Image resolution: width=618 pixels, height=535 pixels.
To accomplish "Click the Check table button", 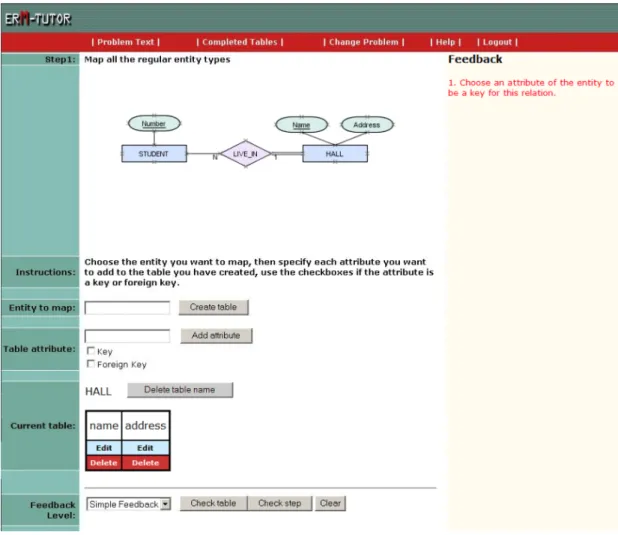I will pos(214,503).
